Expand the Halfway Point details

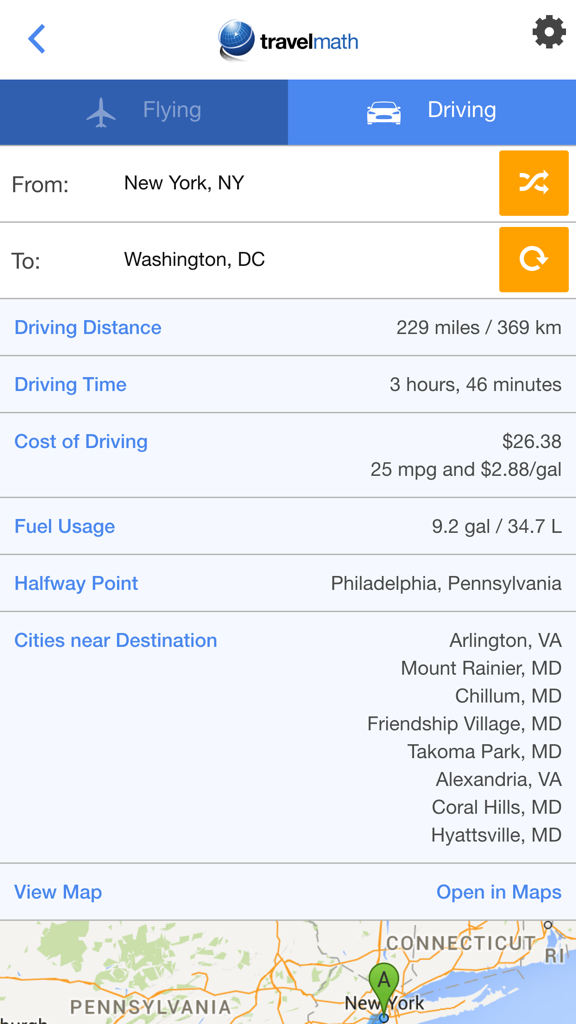(76, 583)
